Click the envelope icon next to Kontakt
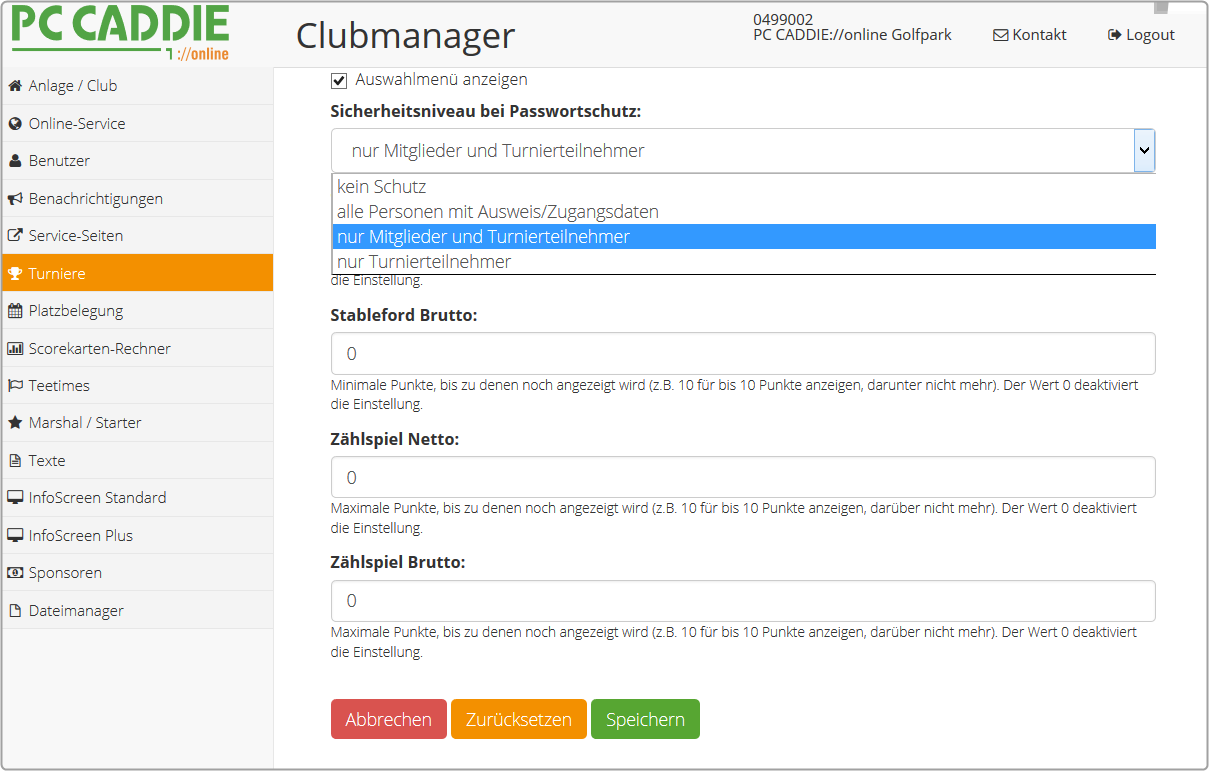Viewport: 1209px width, 771px height. tap(1000, 35)
